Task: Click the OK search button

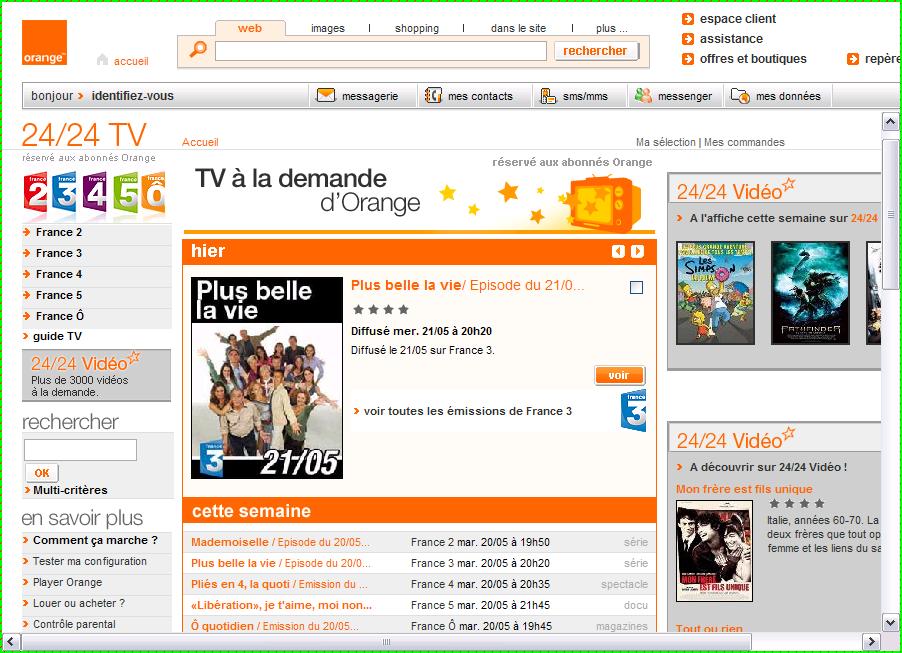Action: 42,473
